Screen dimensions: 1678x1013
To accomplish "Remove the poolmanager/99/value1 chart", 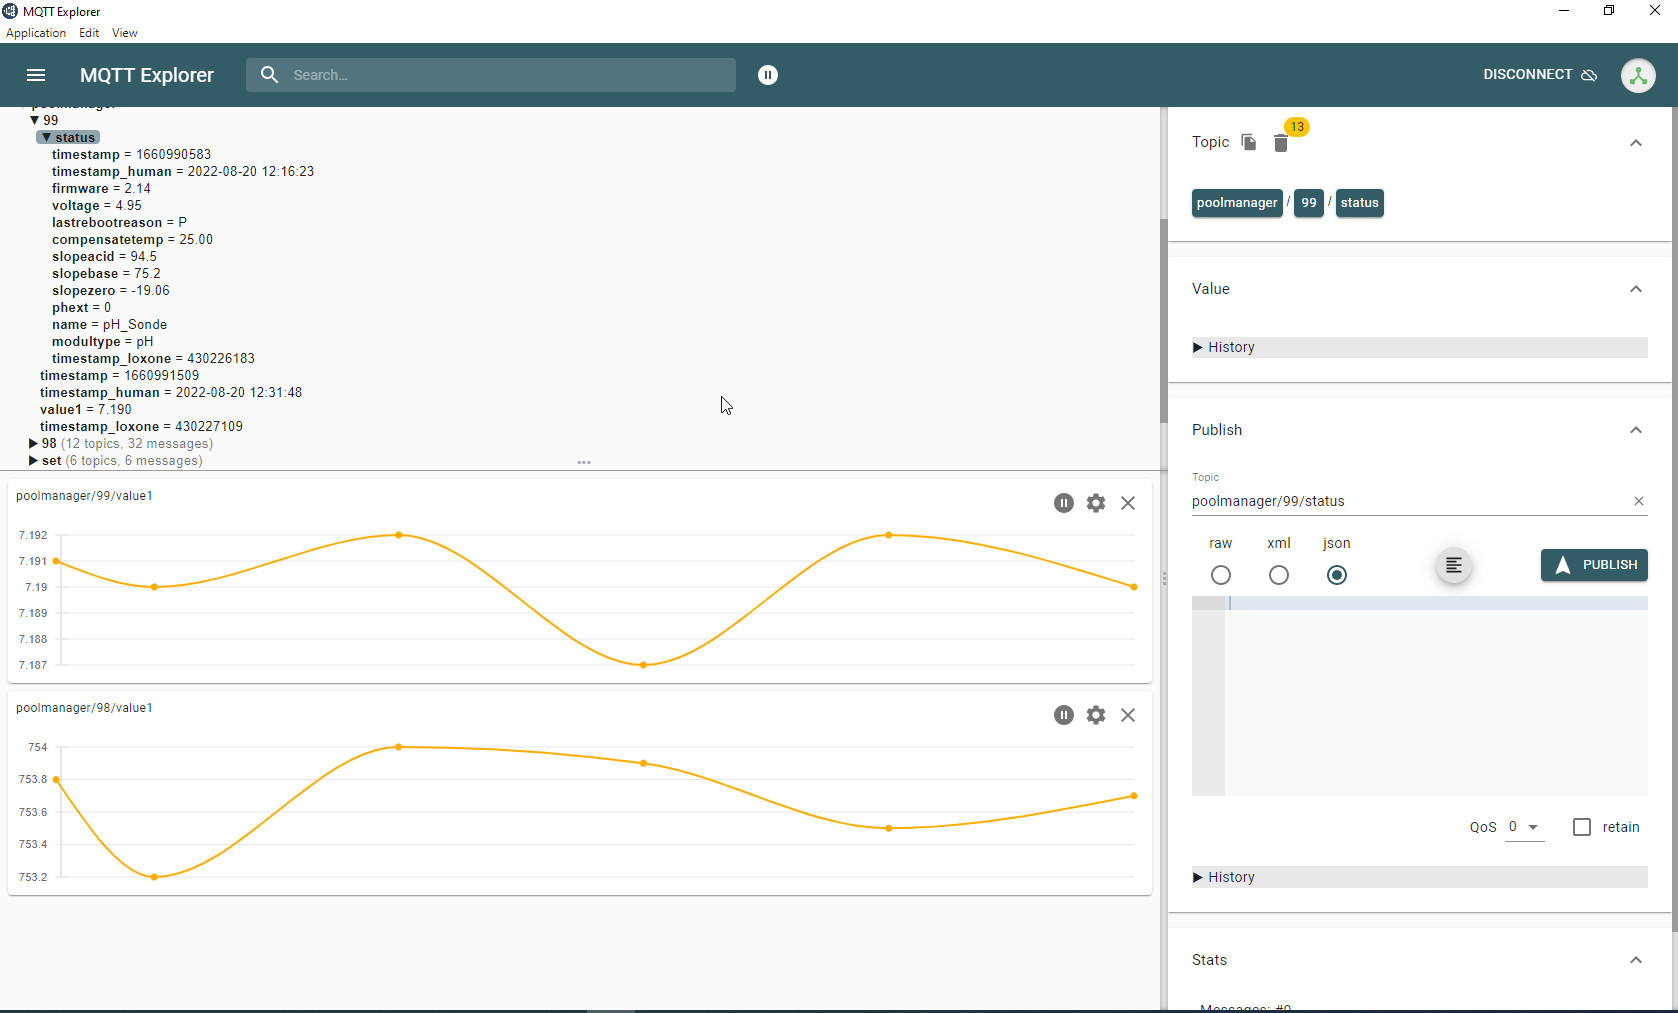I will tap(1128, 503).
